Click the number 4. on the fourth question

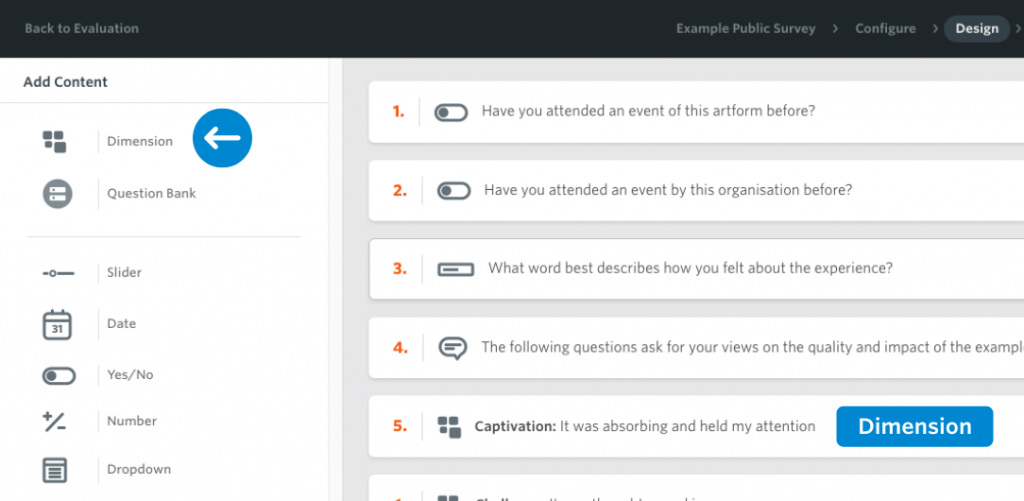(x=400, y=348)
